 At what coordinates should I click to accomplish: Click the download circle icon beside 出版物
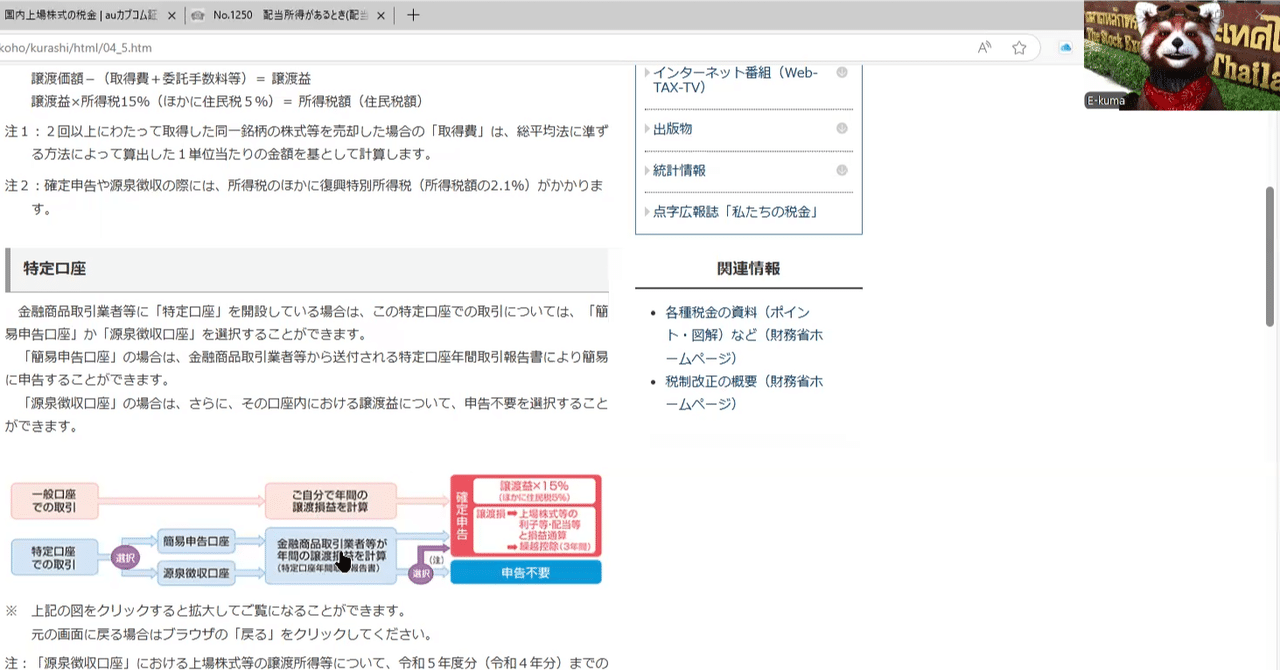click(841, 129)
